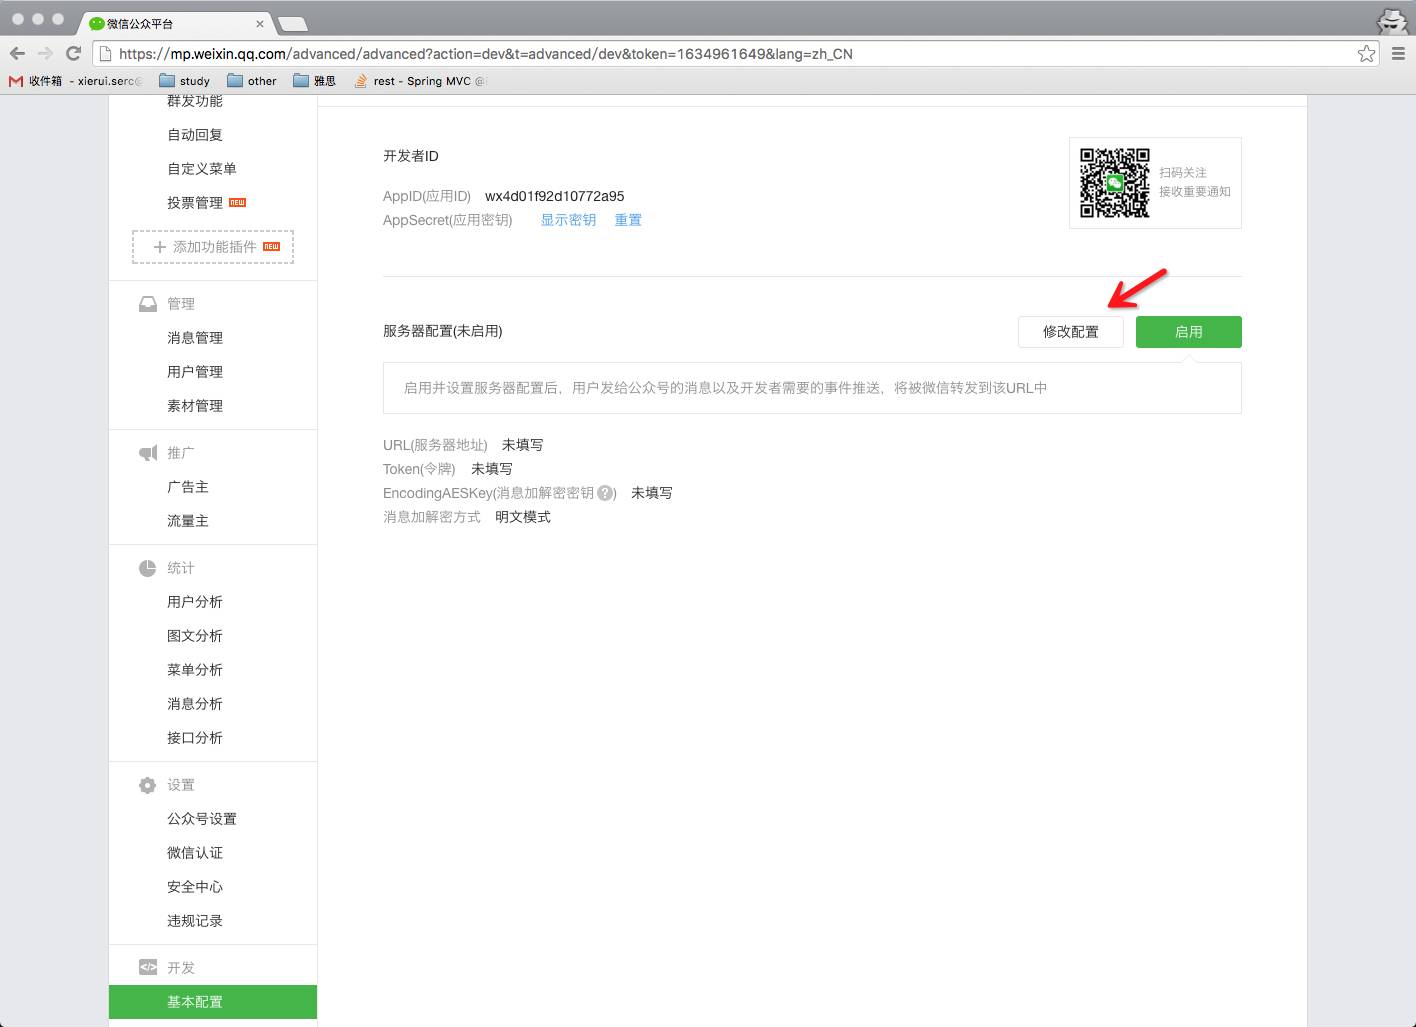Click the 设置 gear icon

point(148,785)
